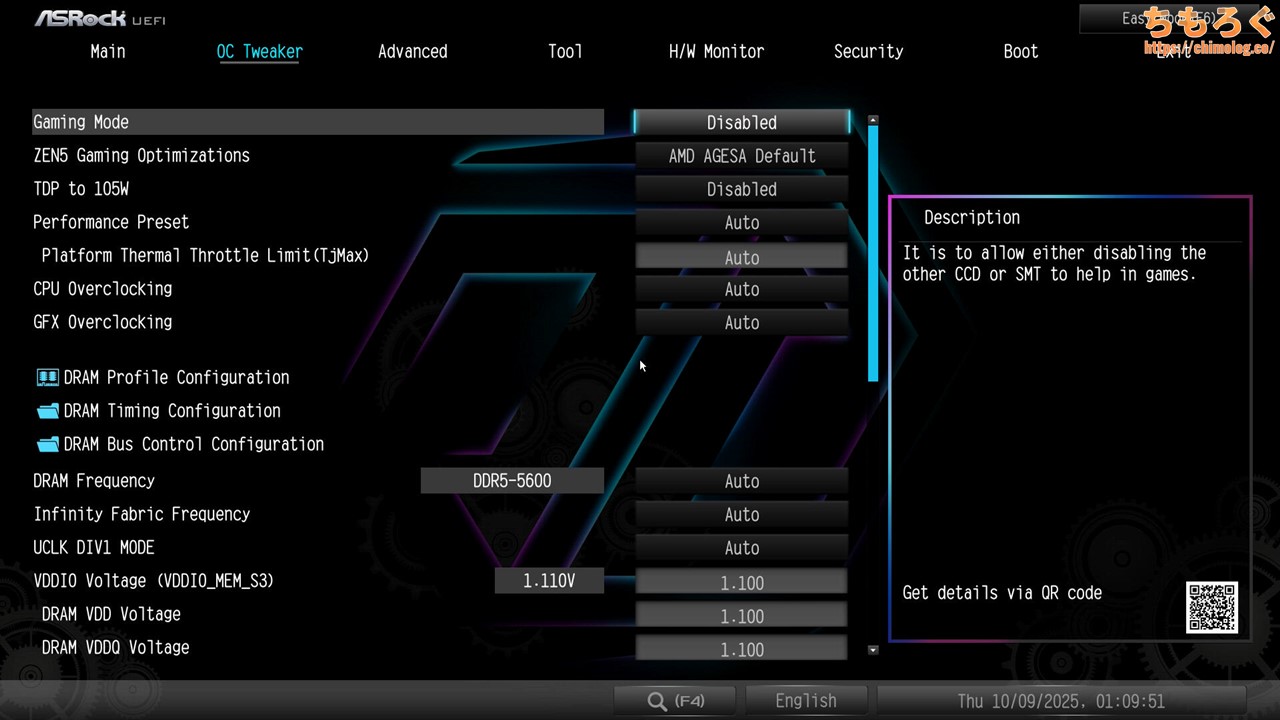Switch to the Advanced tab
Image resolution: width=1280 pixels, height=720 pixels.
(412, 52)
